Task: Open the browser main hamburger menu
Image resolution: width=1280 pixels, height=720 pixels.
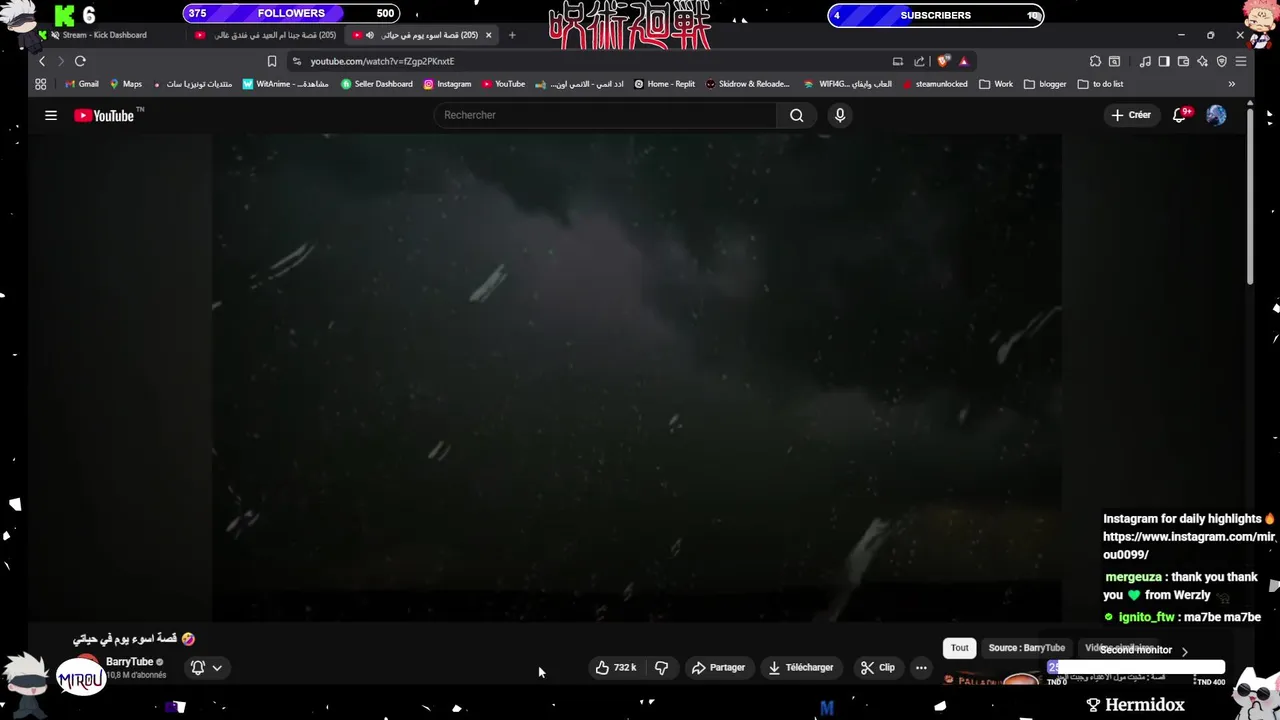Action: tap(1241, 61)
